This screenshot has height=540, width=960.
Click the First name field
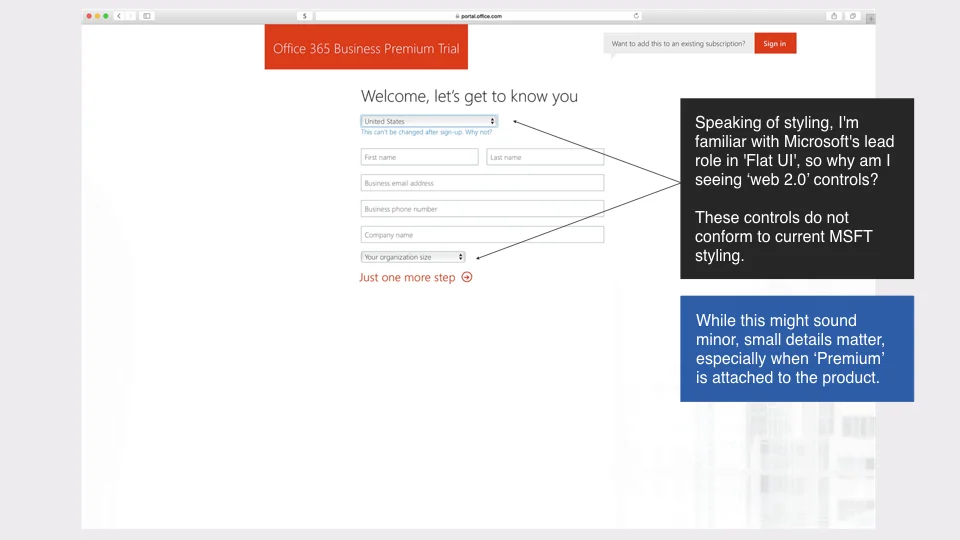(x=419, y=157)
